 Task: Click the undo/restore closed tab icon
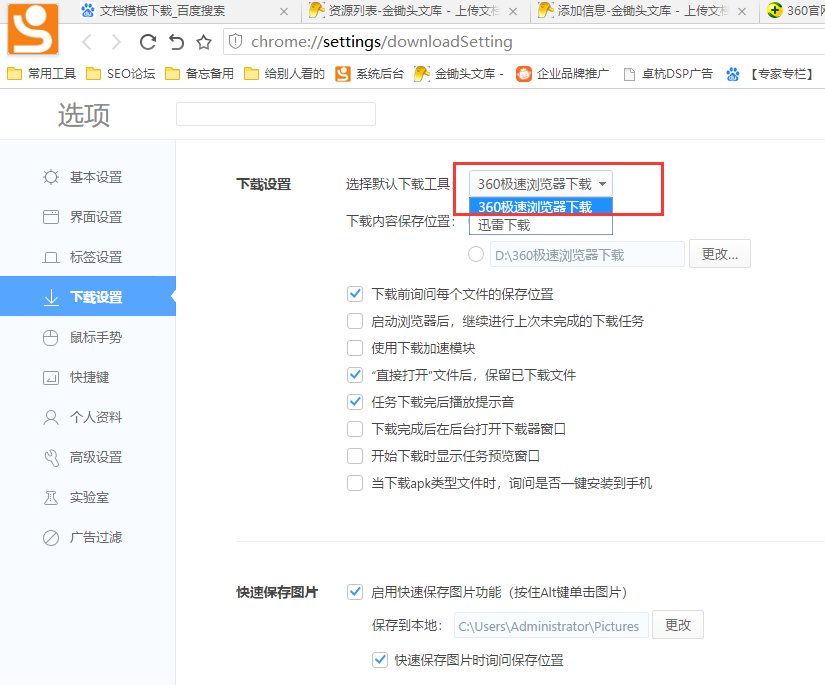pos(176,42)
